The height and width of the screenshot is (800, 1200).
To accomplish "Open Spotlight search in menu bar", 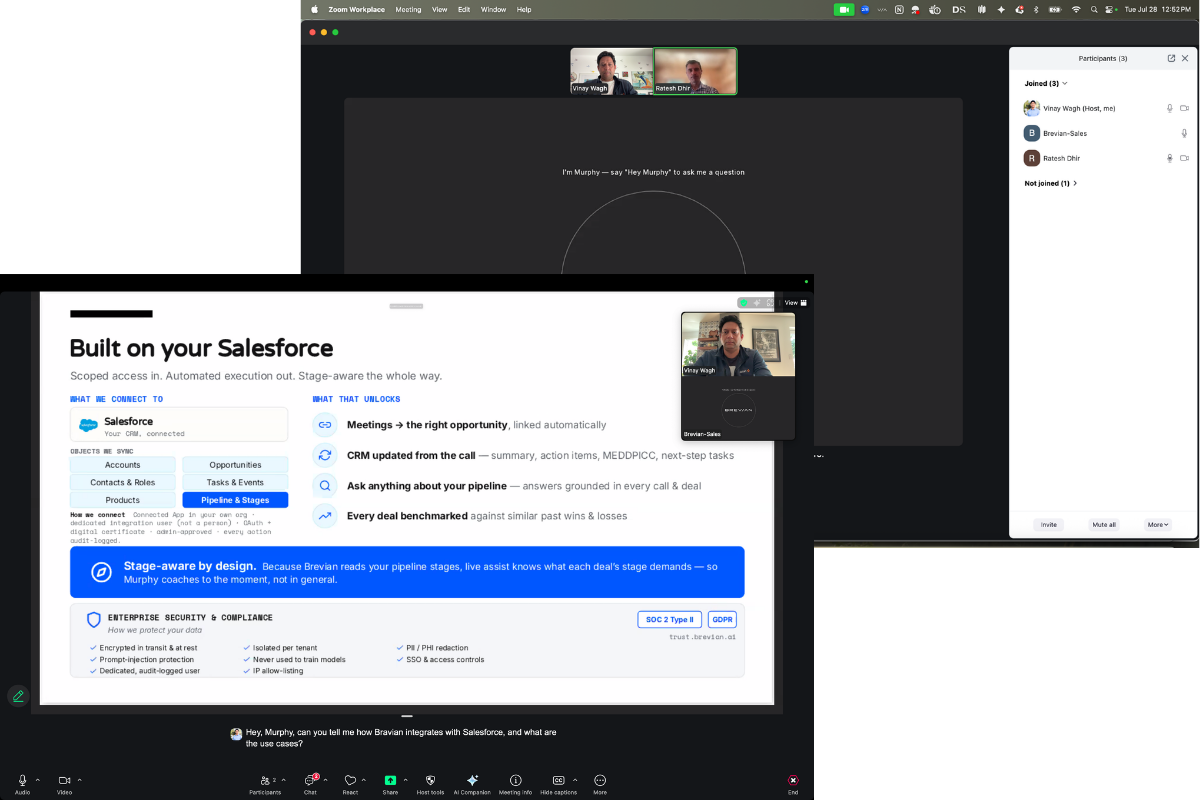I will click(x=1094, y=9).
